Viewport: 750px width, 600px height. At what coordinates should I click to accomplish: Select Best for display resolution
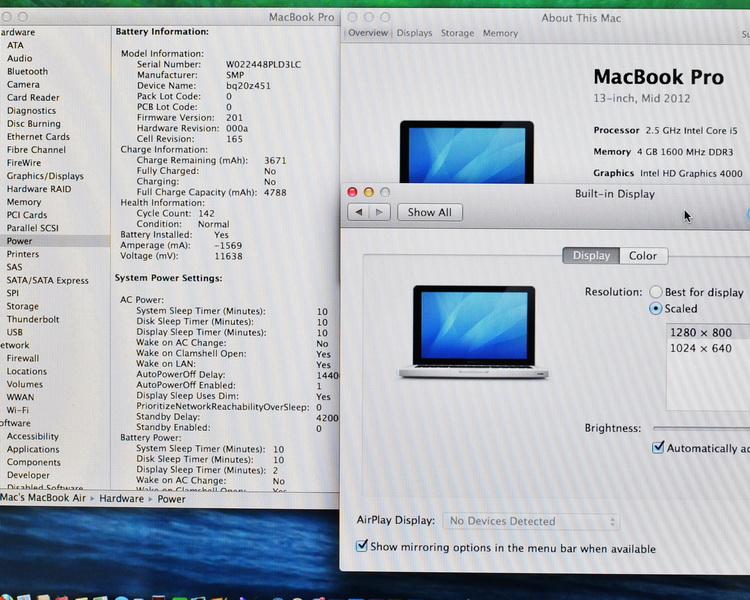(x=656, y=292)
